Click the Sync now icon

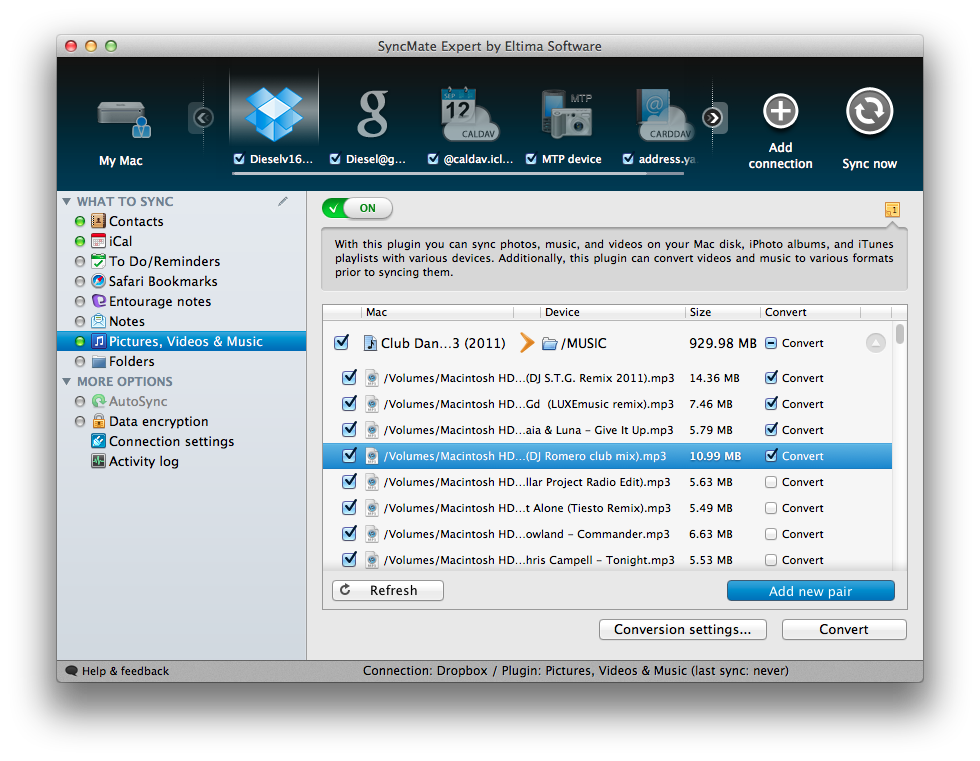click(869, 111)
